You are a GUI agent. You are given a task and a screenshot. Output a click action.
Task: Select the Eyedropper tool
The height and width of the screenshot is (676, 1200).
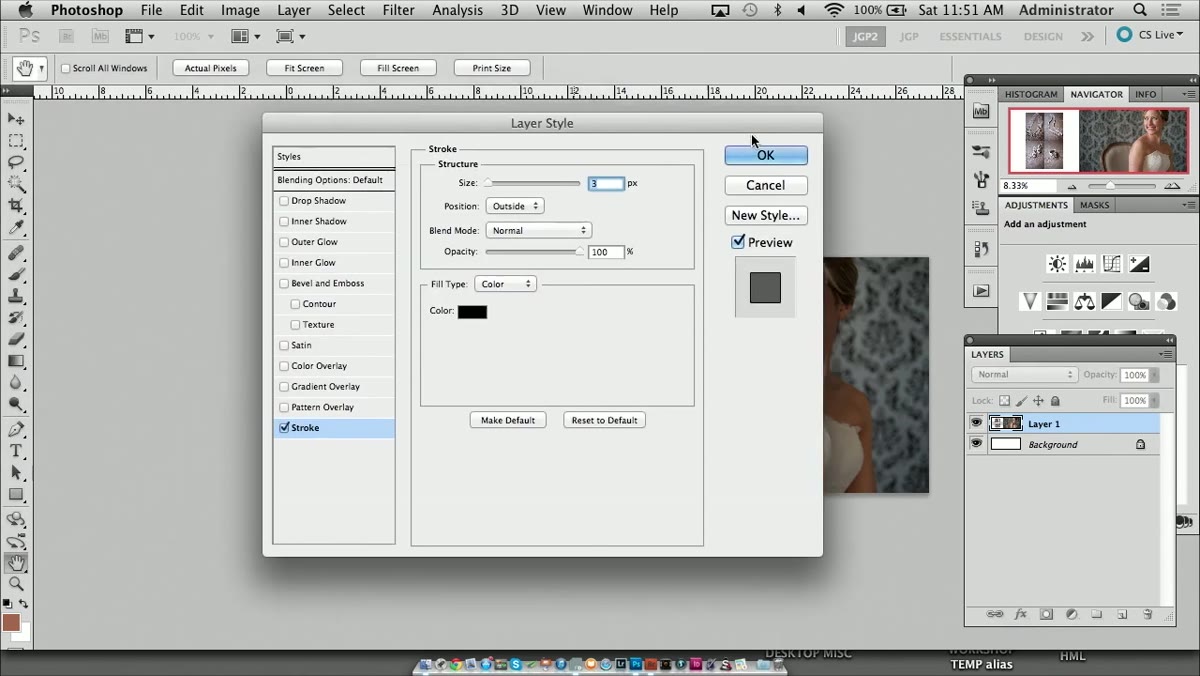[16, 227]
